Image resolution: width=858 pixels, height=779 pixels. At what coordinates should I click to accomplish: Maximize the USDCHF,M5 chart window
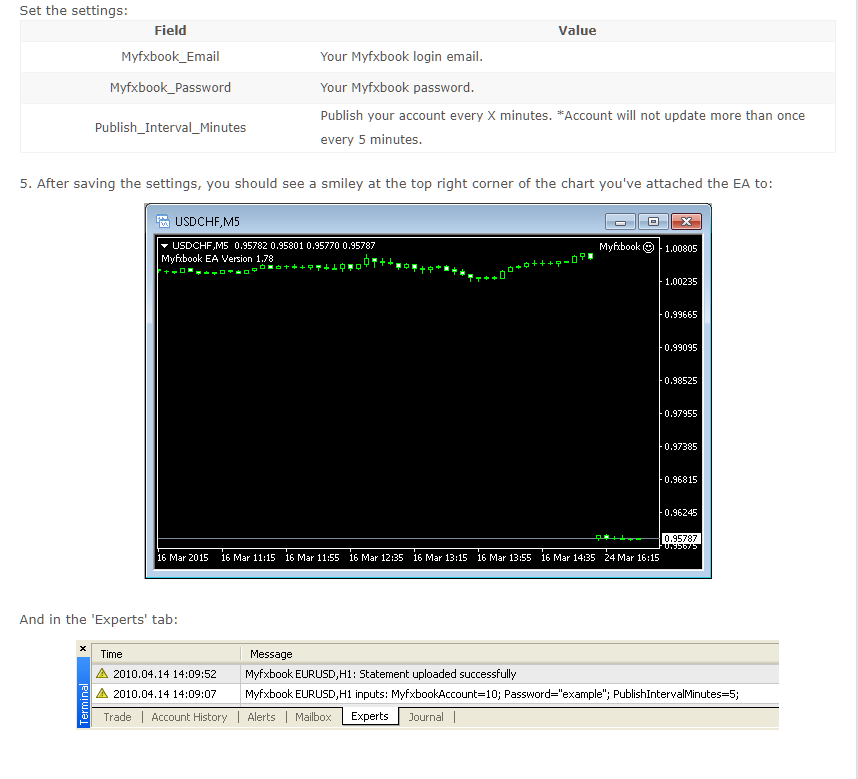tap(653, 222)
